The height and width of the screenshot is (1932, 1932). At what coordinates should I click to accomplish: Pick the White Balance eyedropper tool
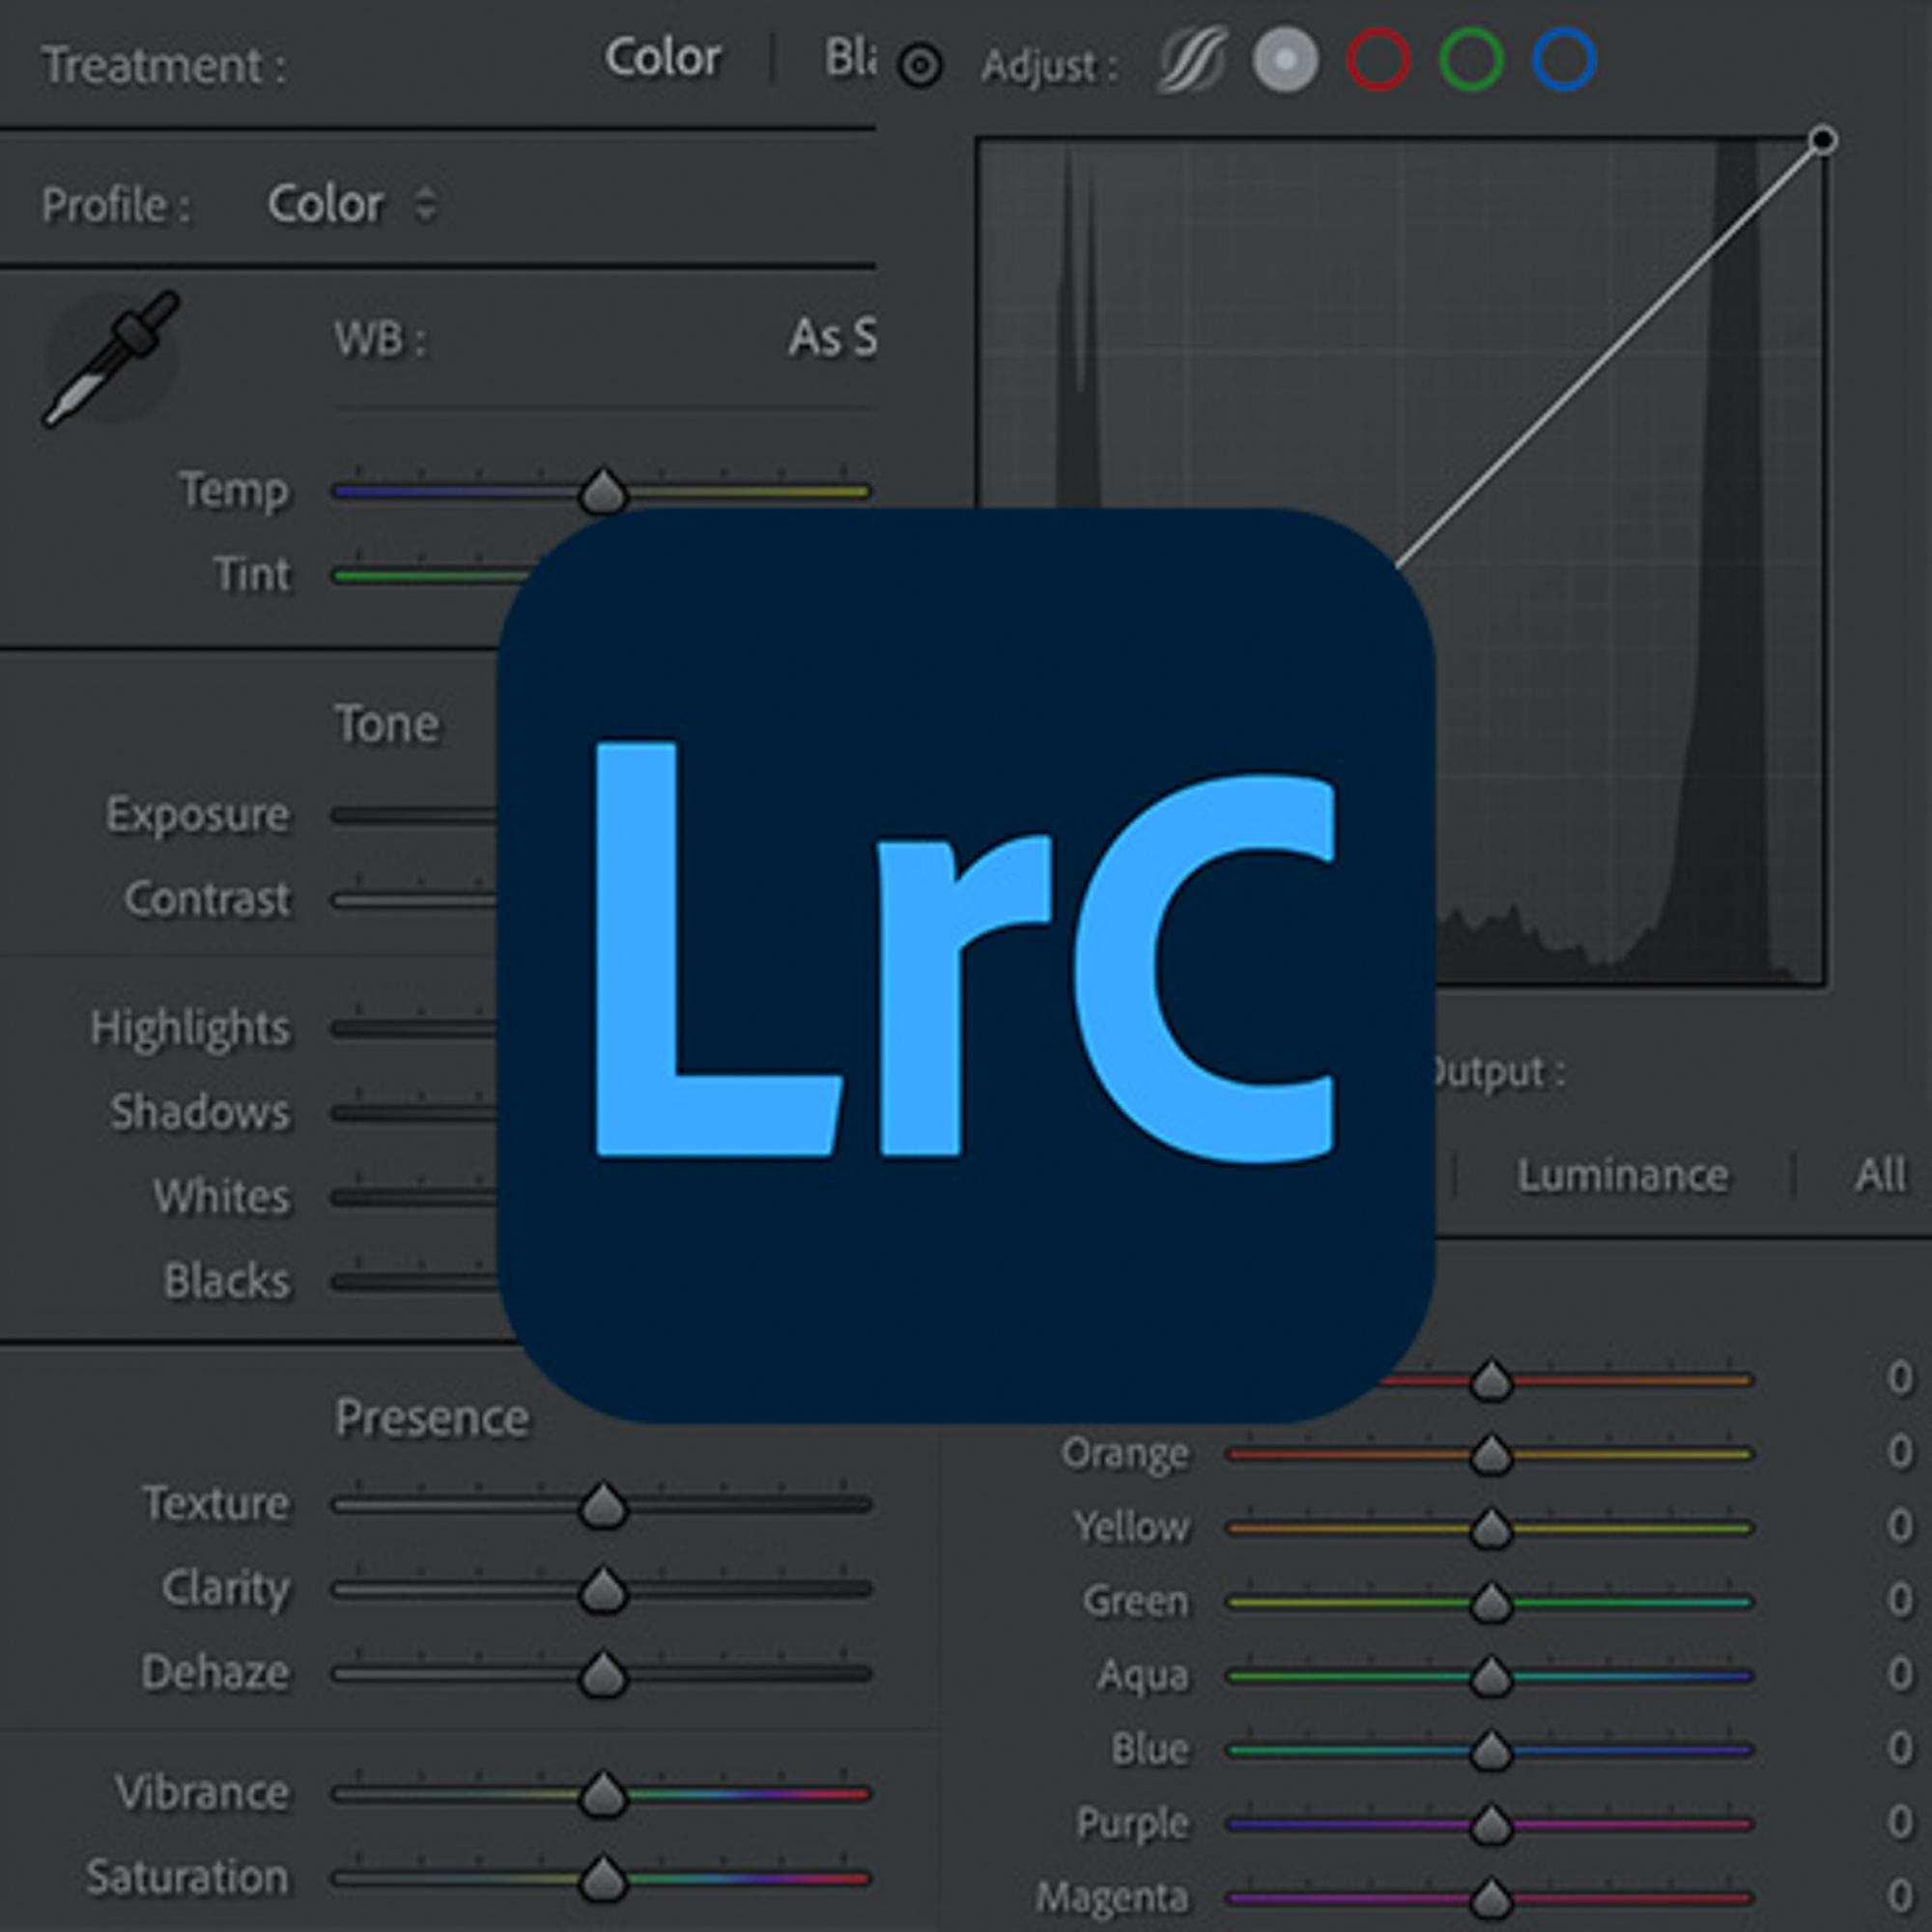[x=111, y=358]
